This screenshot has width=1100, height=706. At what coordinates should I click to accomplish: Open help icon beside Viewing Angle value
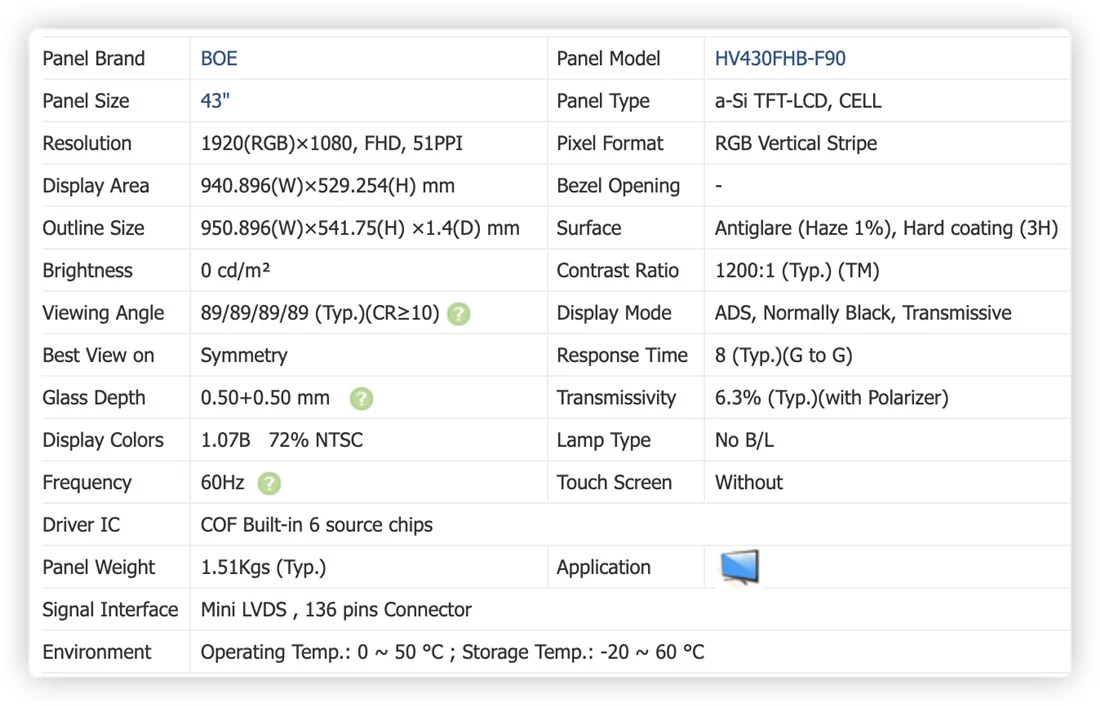click(459, 314)
